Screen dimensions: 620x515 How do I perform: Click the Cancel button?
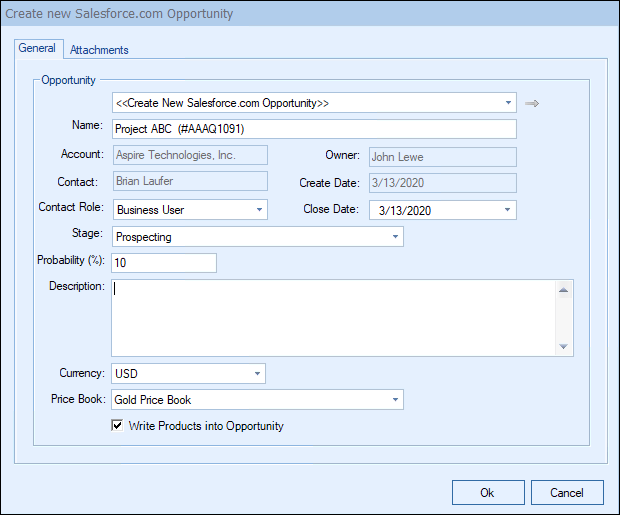[567, 492]
